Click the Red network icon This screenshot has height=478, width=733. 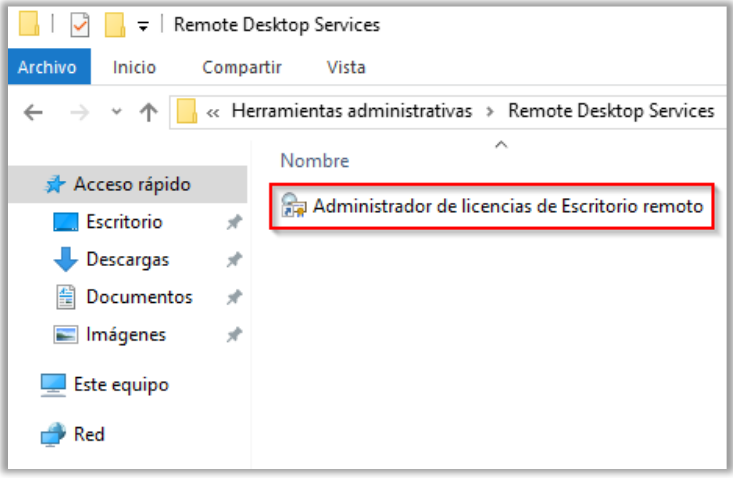pyautogui.click(x=53, y=435)
